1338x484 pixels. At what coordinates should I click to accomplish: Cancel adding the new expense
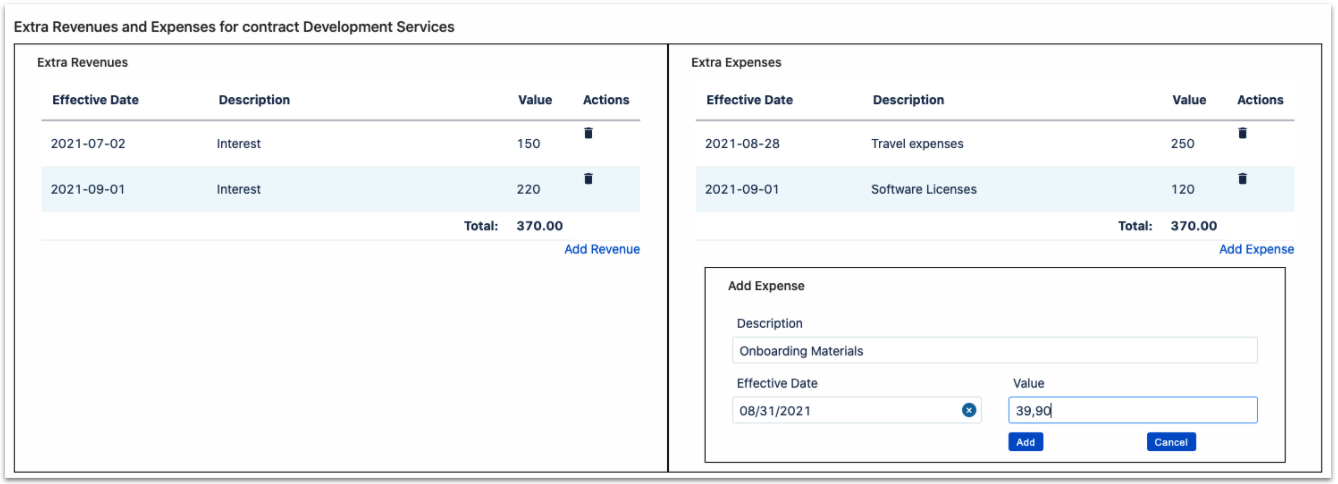pos(1171,442)
